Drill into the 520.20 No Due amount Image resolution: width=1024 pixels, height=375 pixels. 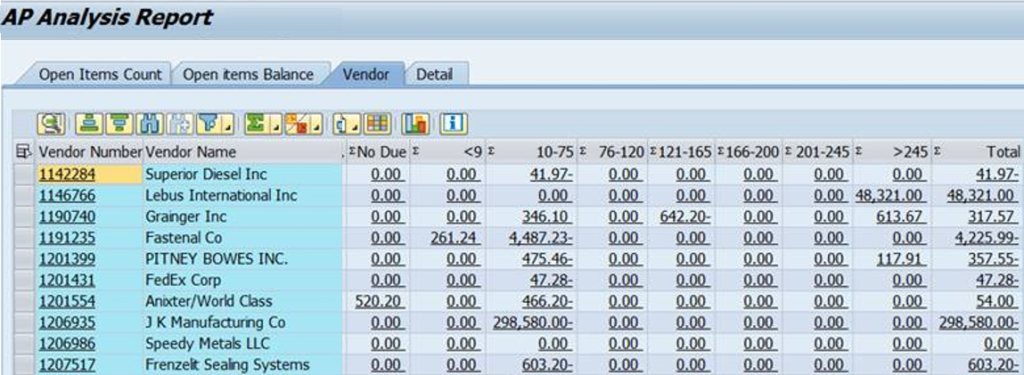pos(377,301)
